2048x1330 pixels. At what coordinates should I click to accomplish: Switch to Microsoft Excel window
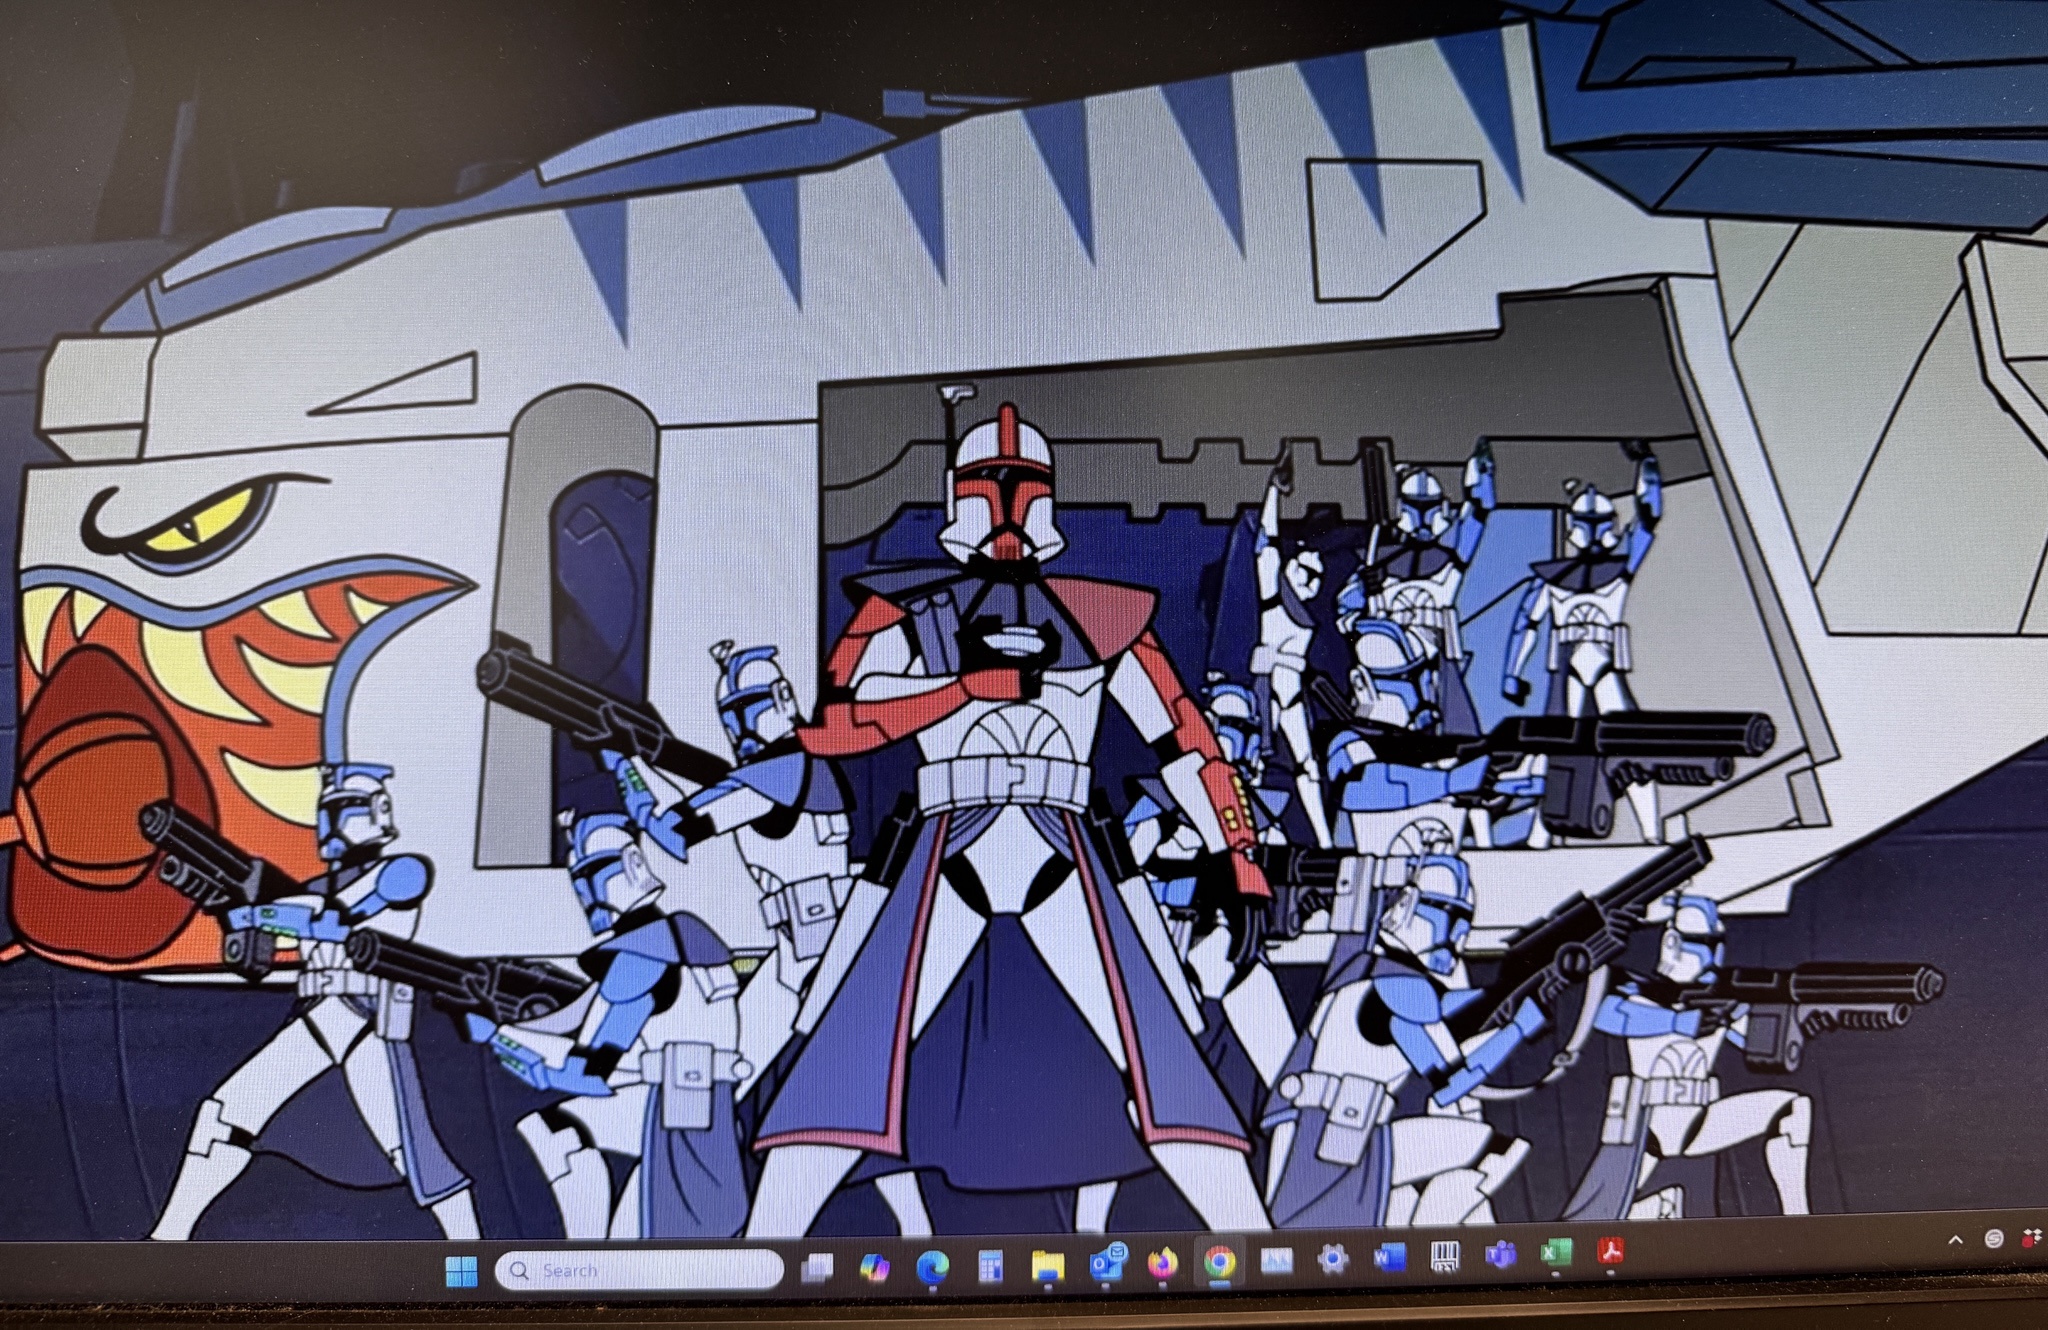point(1555,1252)
